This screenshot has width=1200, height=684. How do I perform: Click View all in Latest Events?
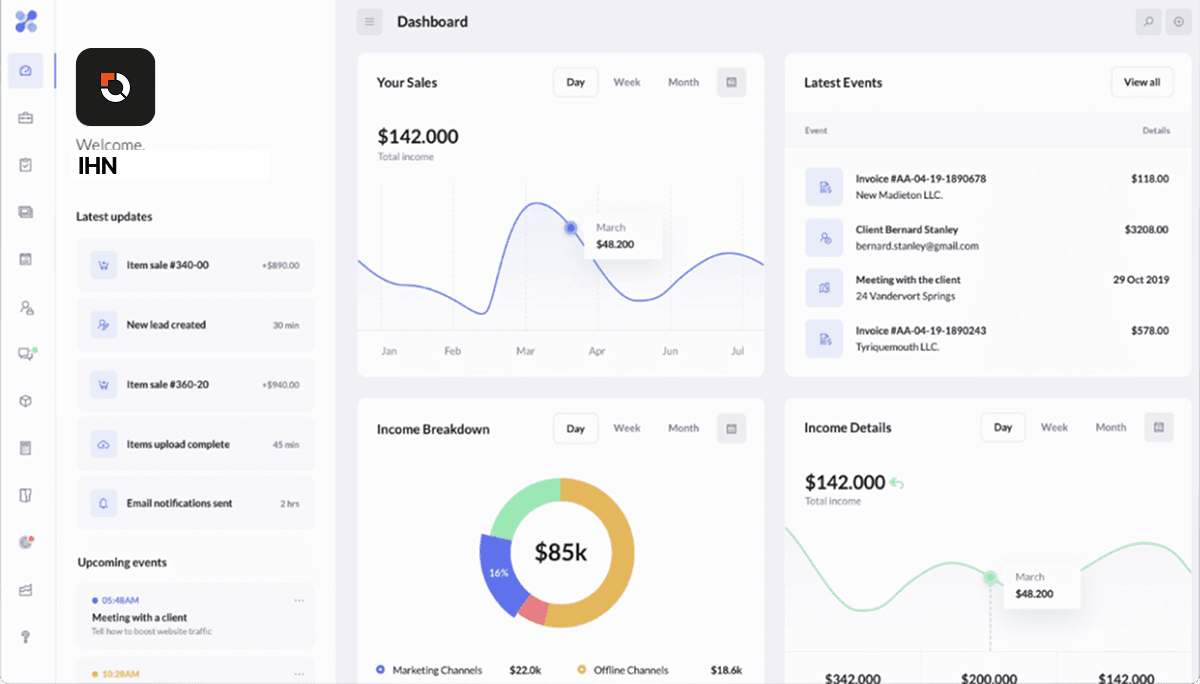coord(1141,83)
